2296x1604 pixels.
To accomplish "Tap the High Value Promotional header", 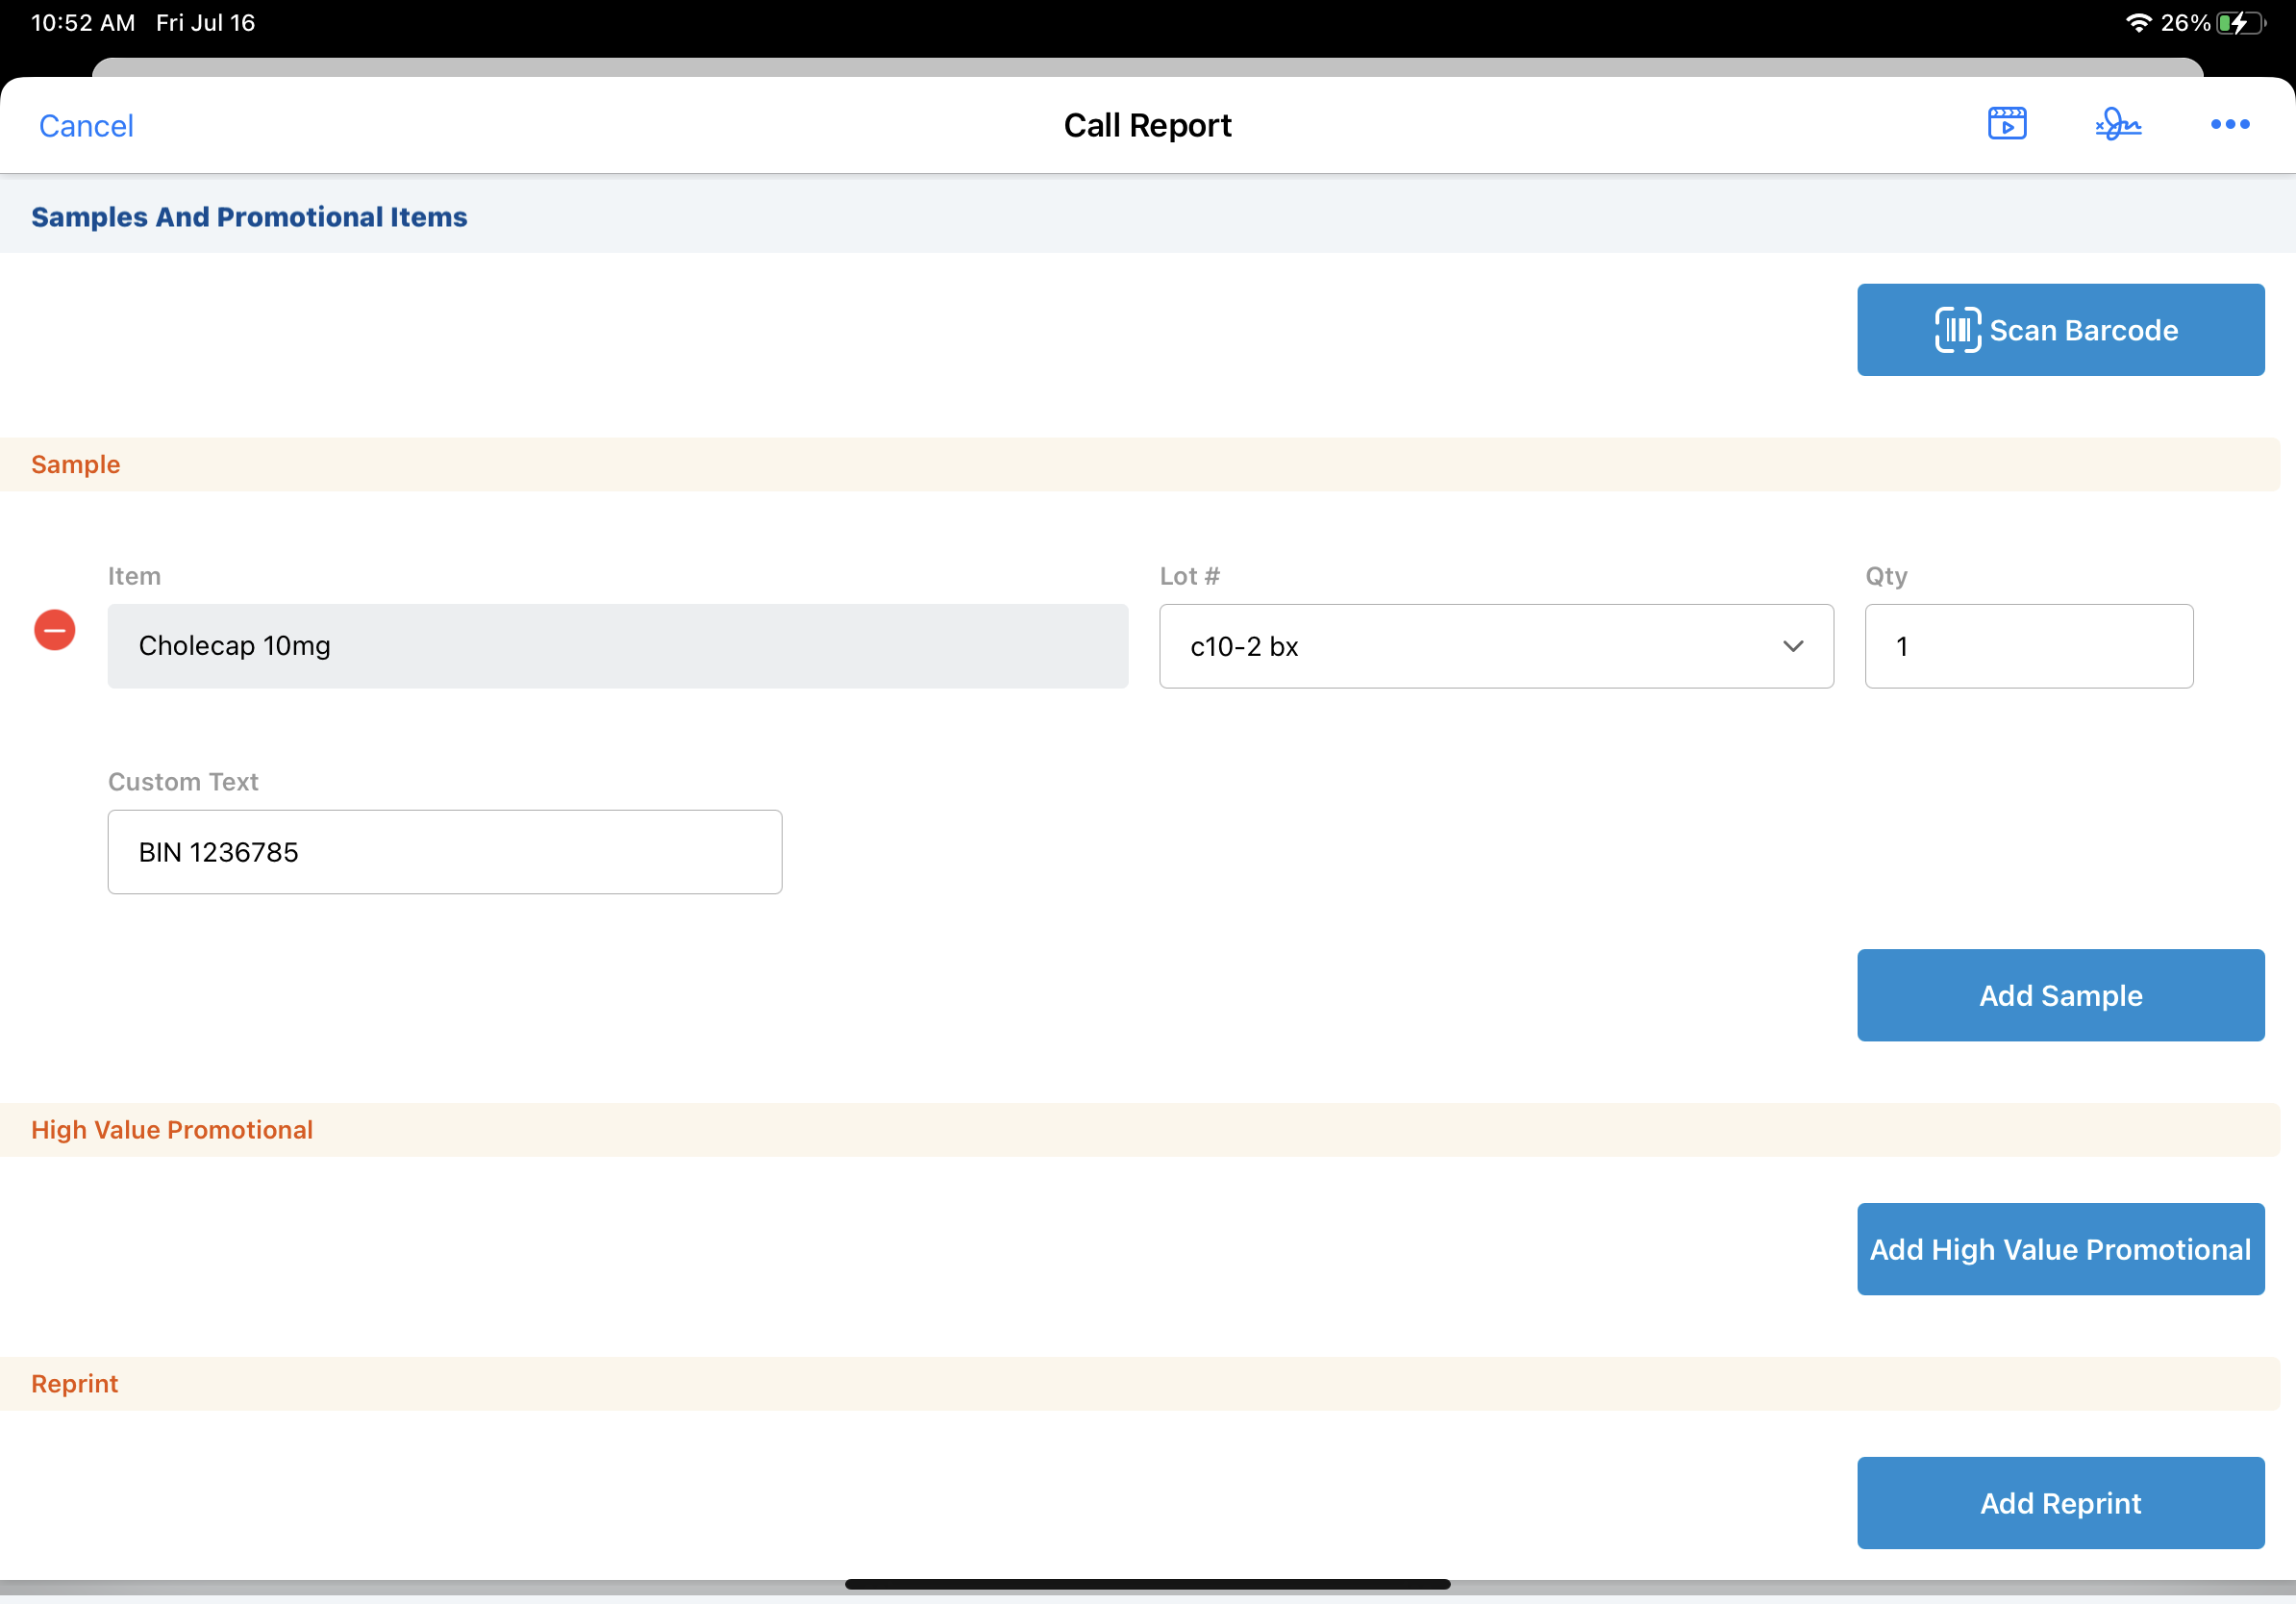I will 172,1130.
